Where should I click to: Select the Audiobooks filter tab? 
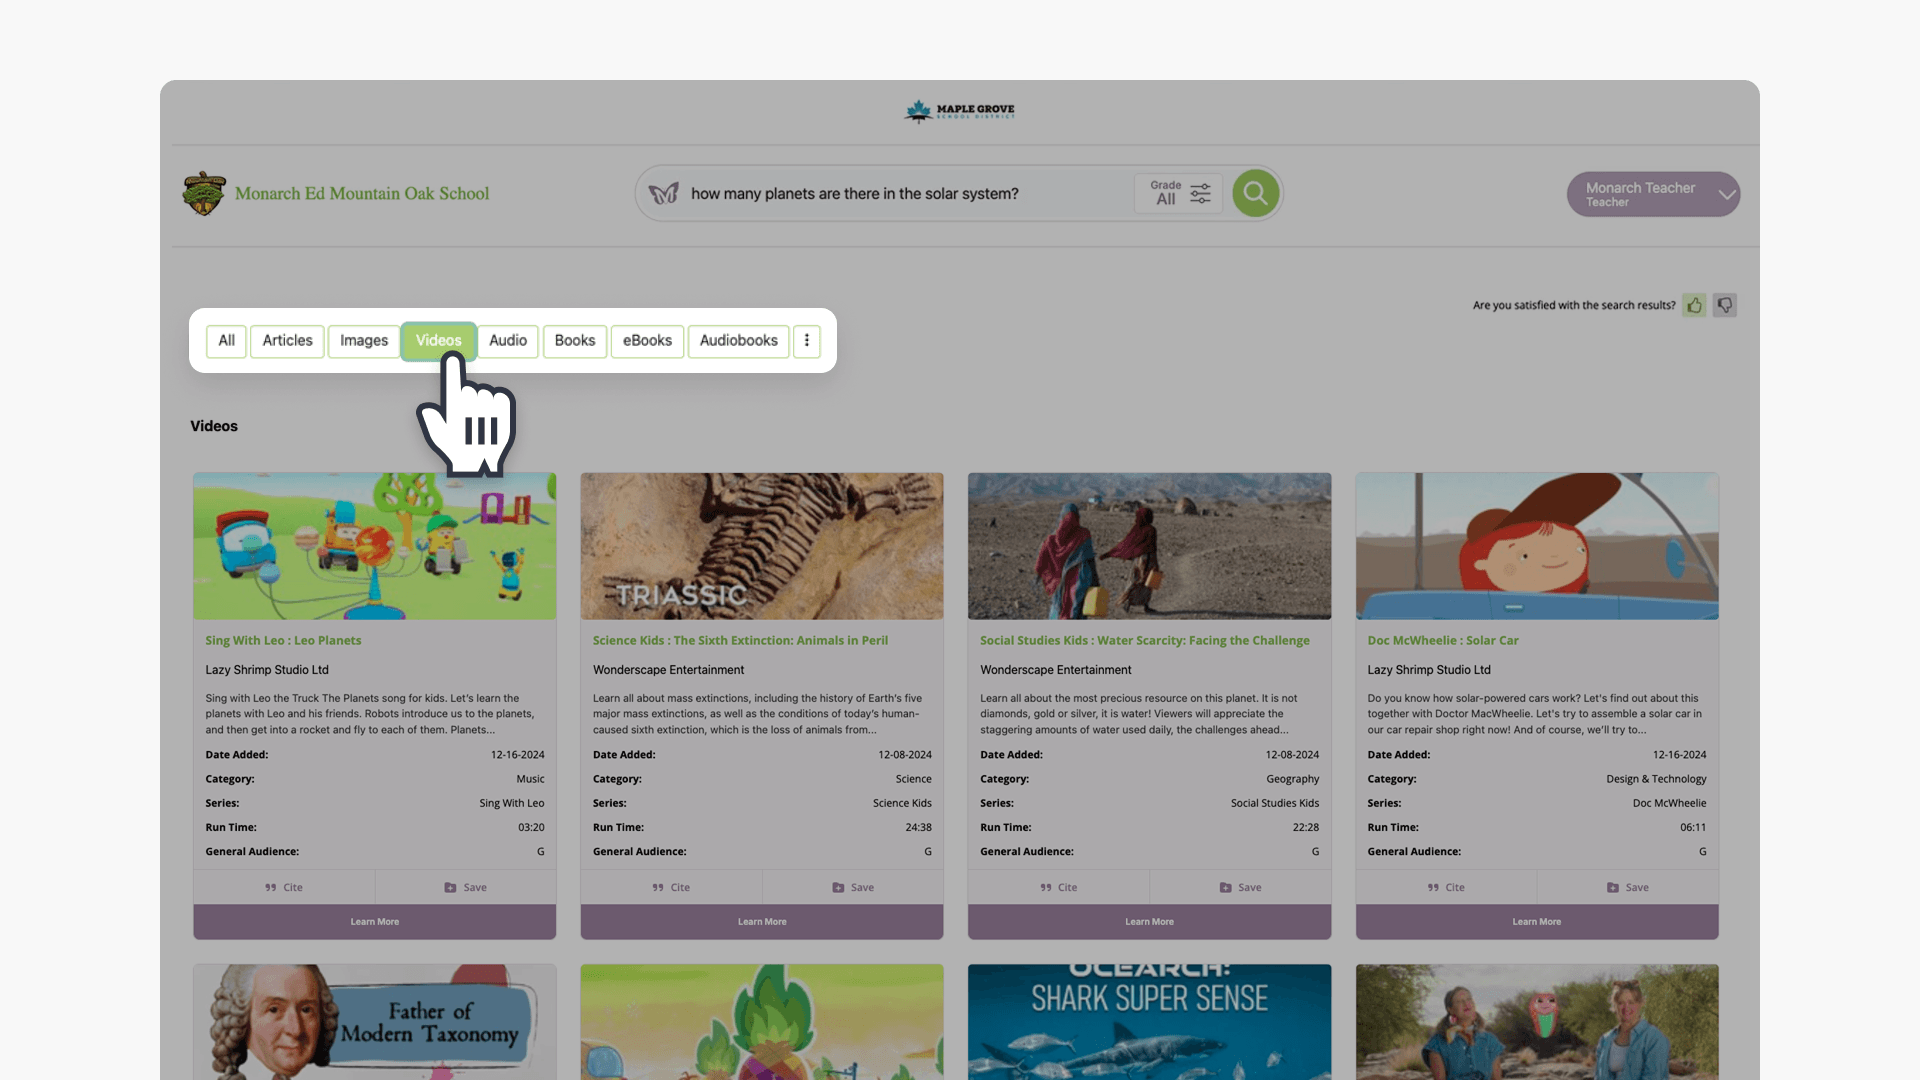coord(738,341)
